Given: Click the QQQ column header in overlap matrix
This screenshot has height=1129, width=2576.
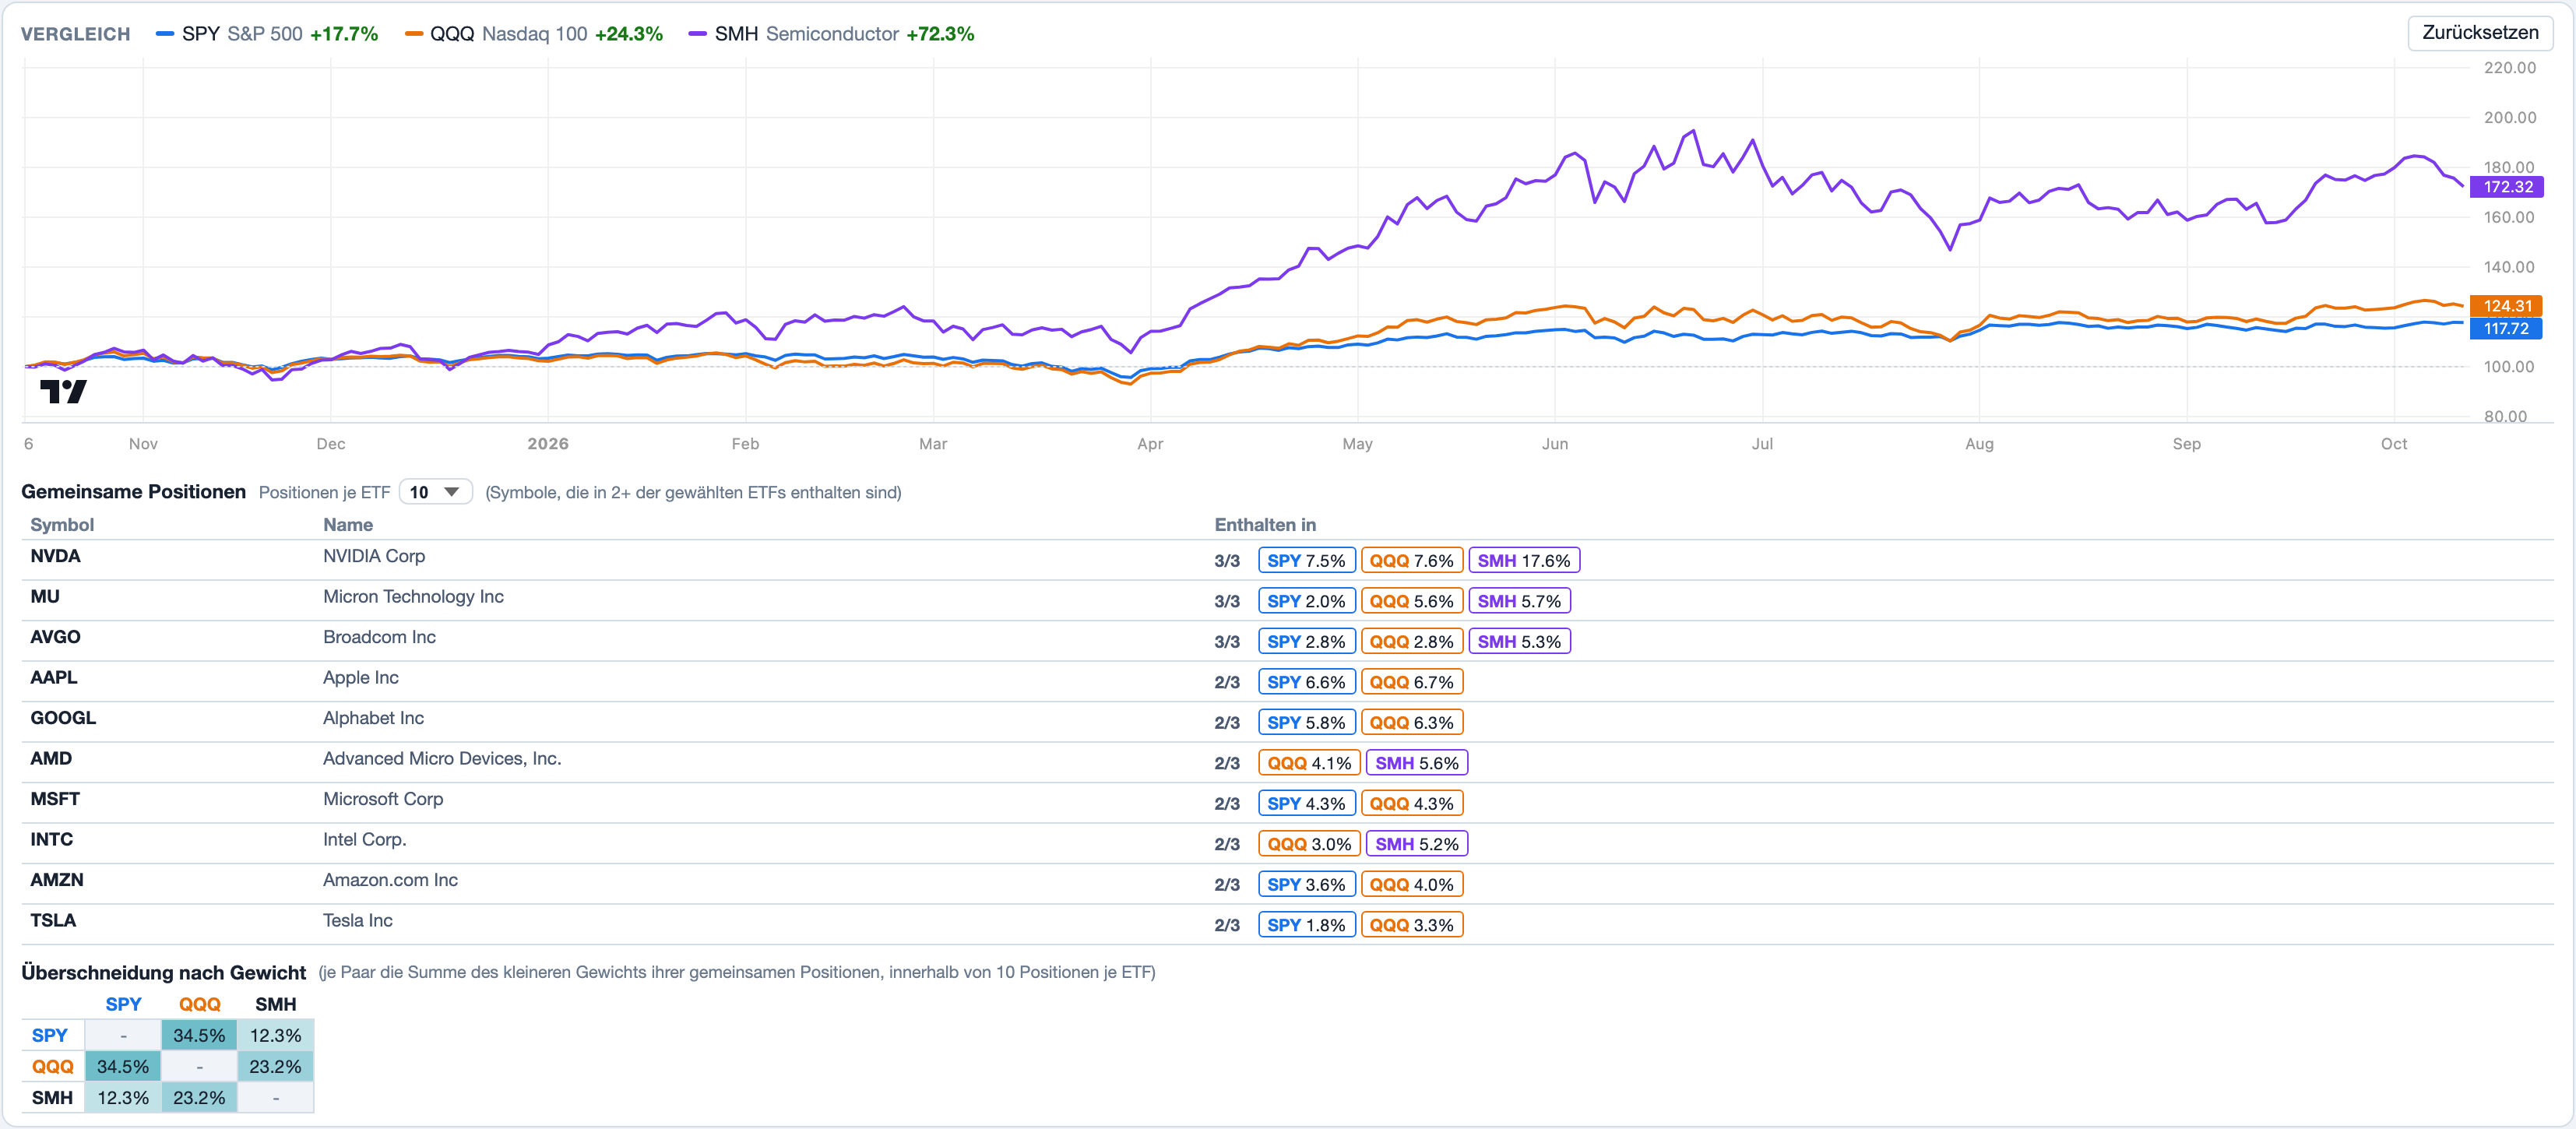Looking at the screenshot, I should (x=199, y=1005).
